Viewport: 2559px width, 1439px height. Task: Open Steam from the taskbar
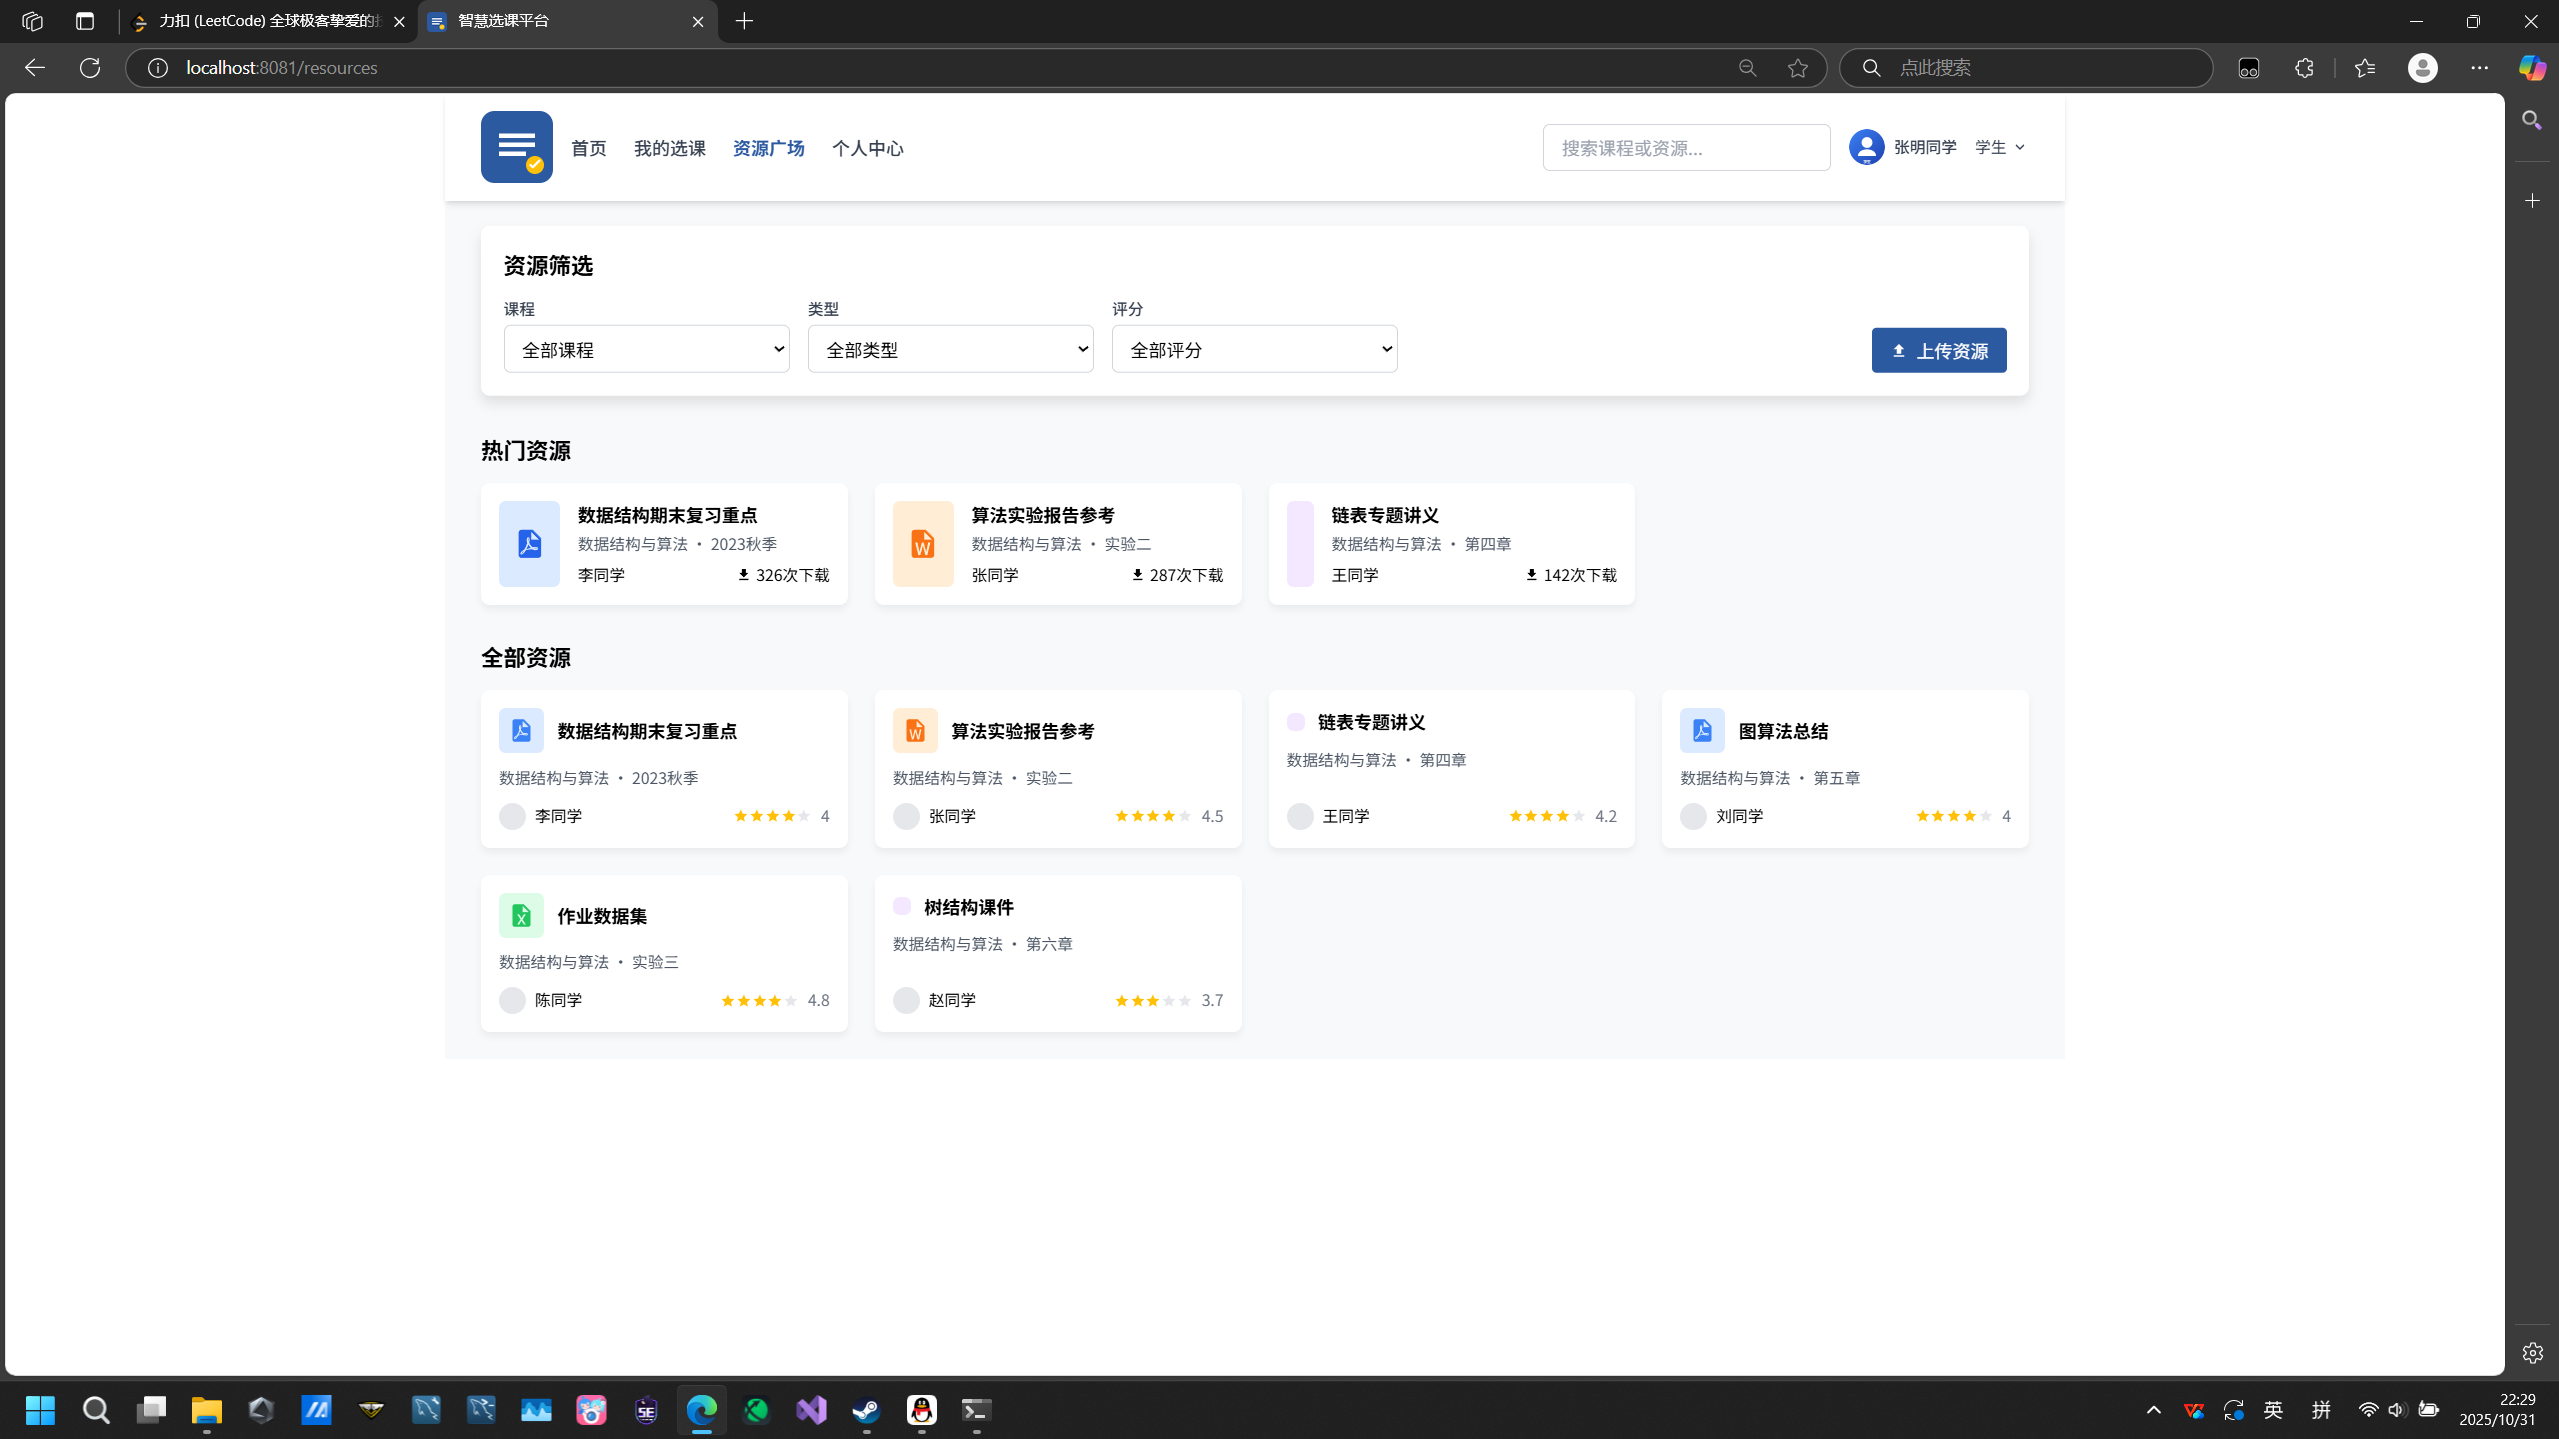[866, 1410]
